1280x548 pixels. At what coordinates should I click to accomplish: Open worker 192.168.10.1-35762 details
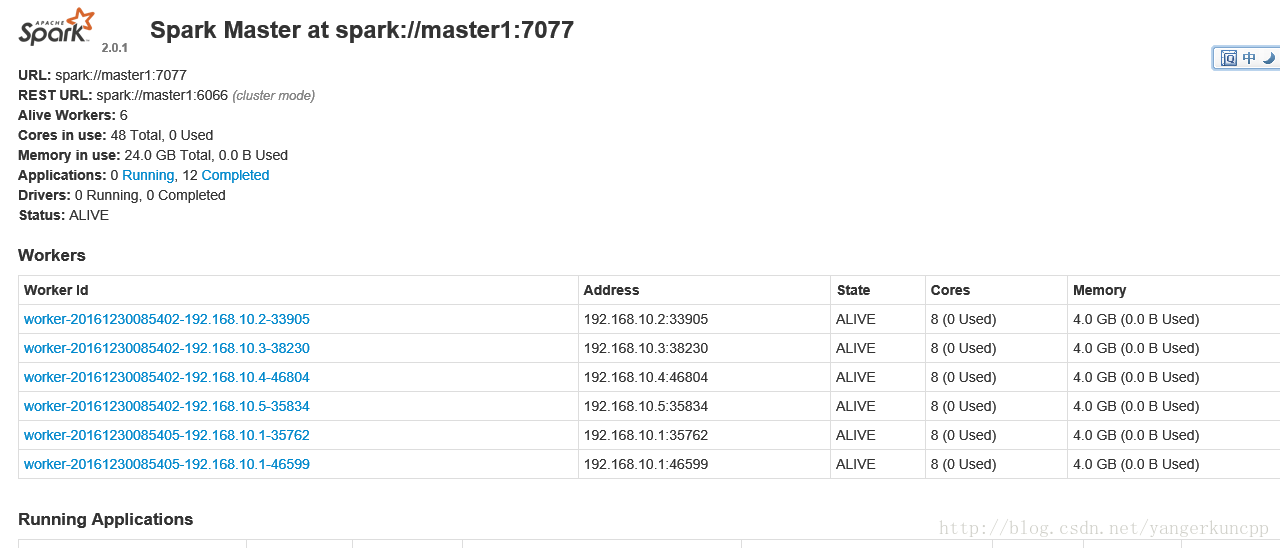click(x=167, y=435)
